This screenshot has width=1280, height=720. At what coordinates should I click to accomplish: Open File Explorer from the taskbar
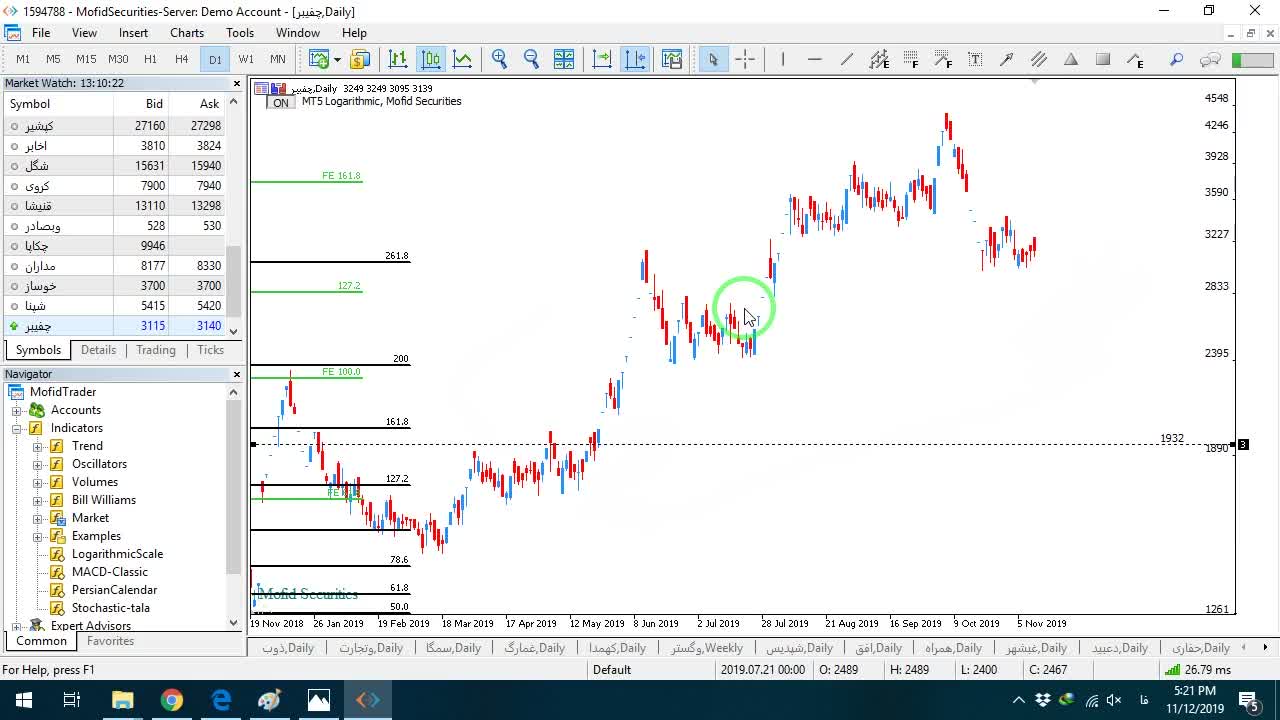coord(122,700)
